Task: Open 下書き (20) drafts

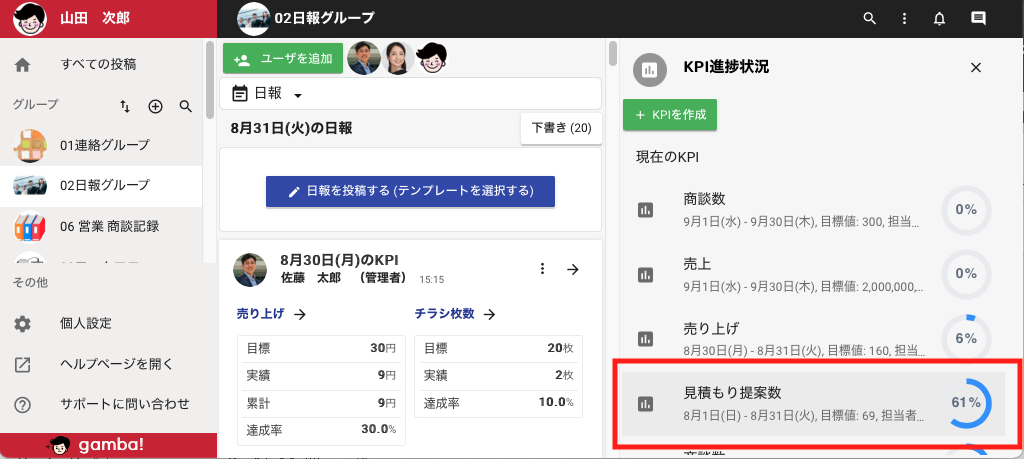Action: (561, 128)
